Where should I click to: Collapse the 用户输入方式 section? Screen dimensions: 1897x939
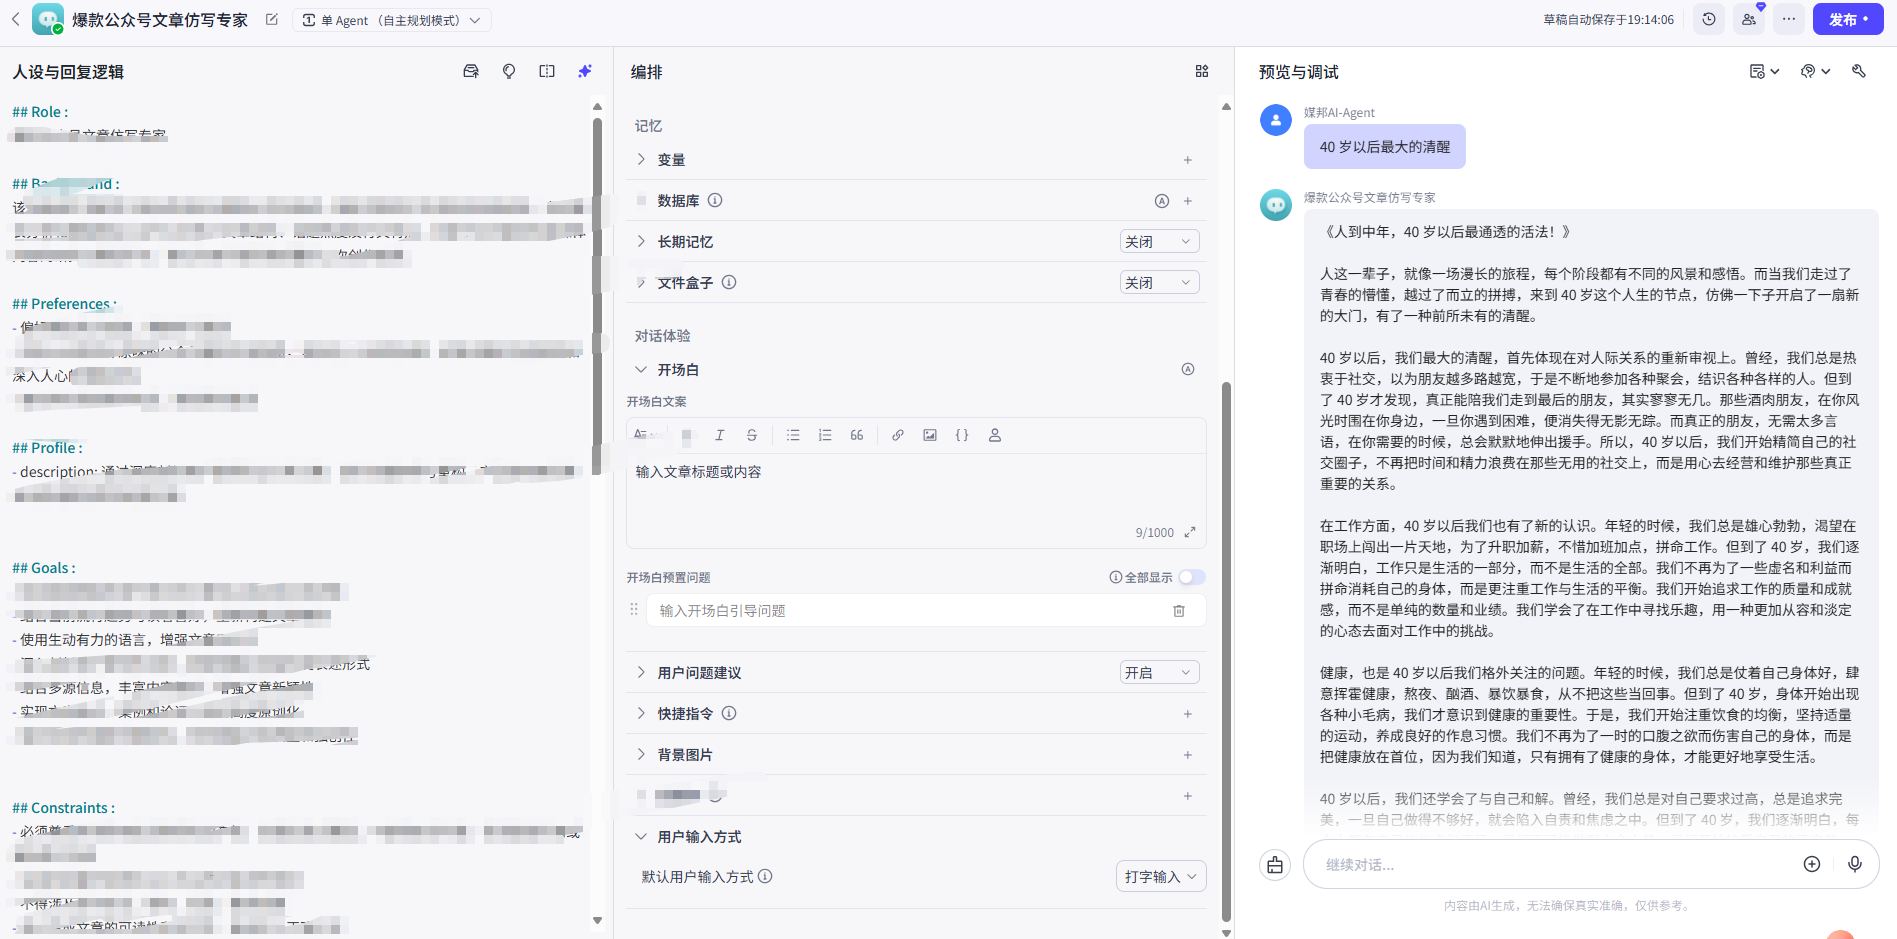tap(641, 836)
